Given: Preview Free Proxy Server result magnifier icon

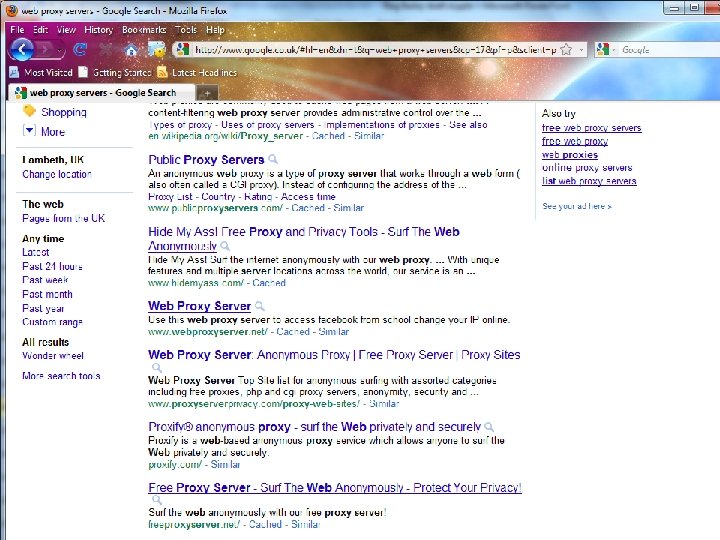Looking at the screenshot, I should 157,500.
